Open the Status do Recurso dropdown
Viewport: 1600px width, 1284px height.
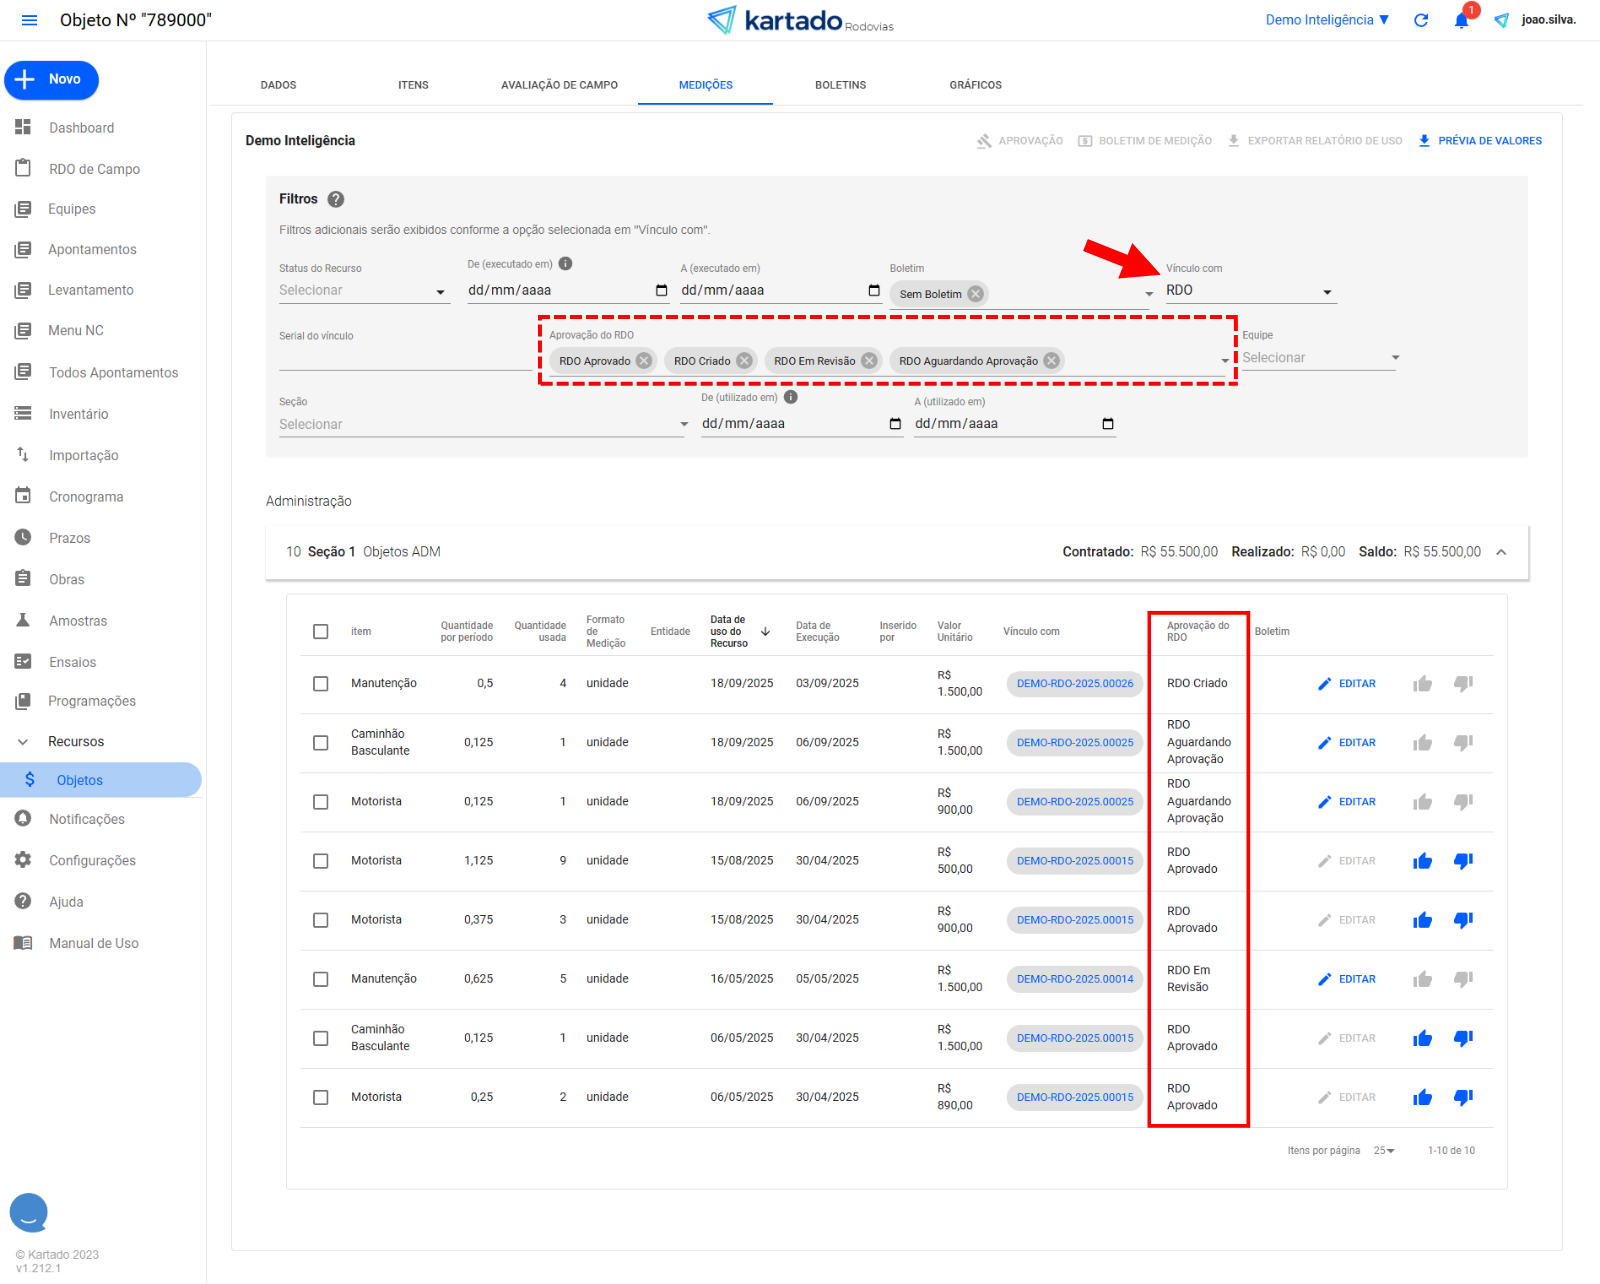(x=362, y=291)
